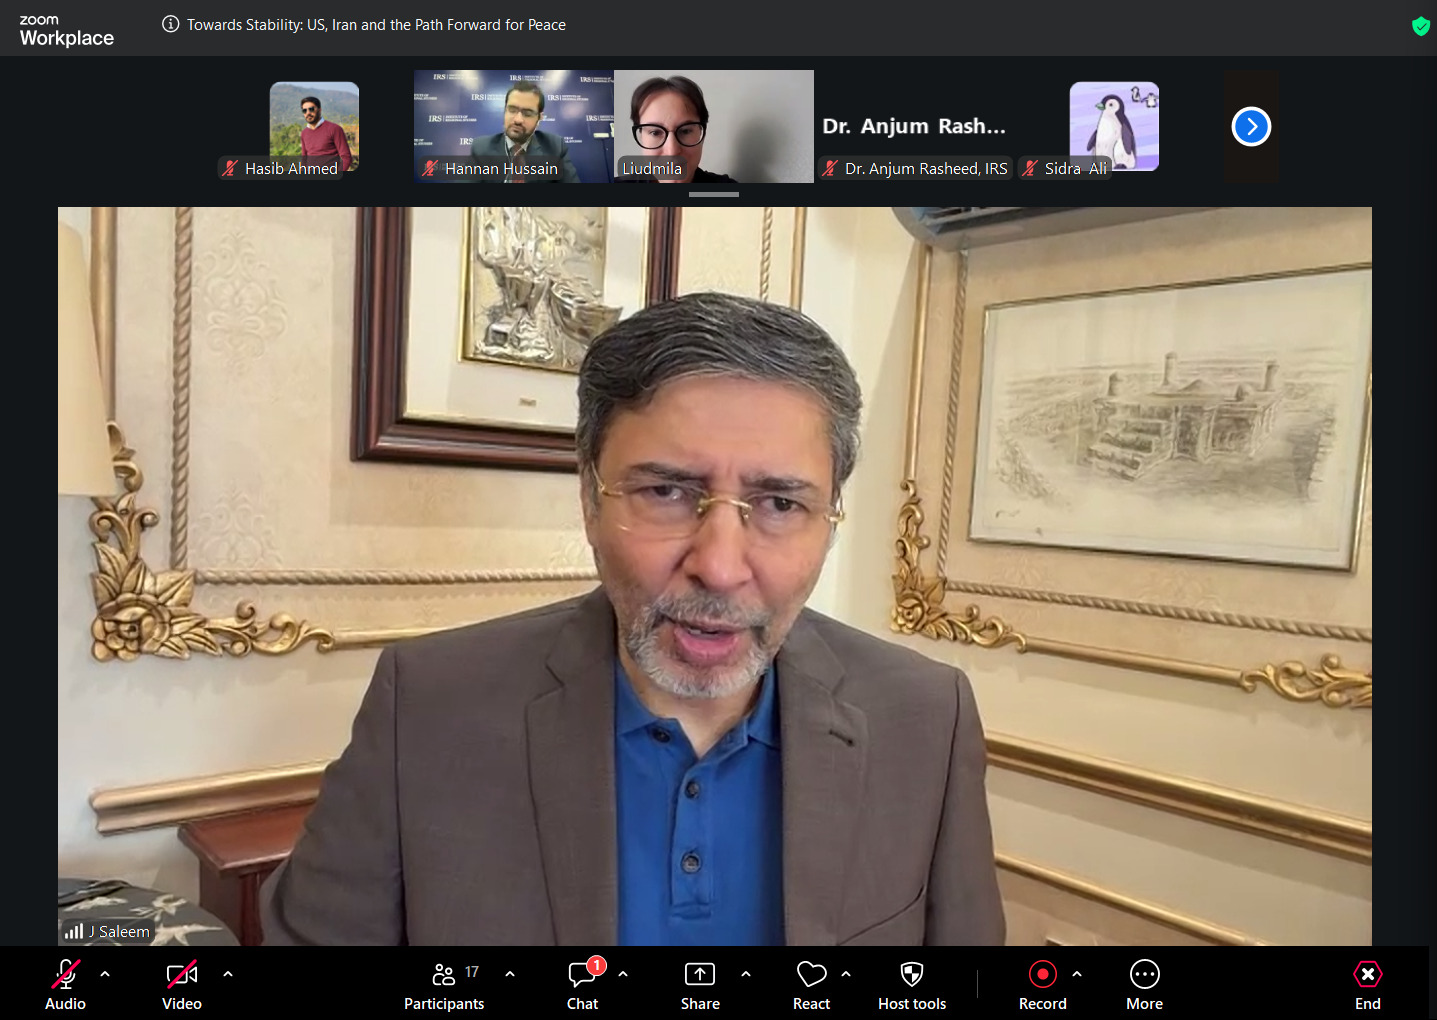Expand the audio options caret

tap(105, 973)
